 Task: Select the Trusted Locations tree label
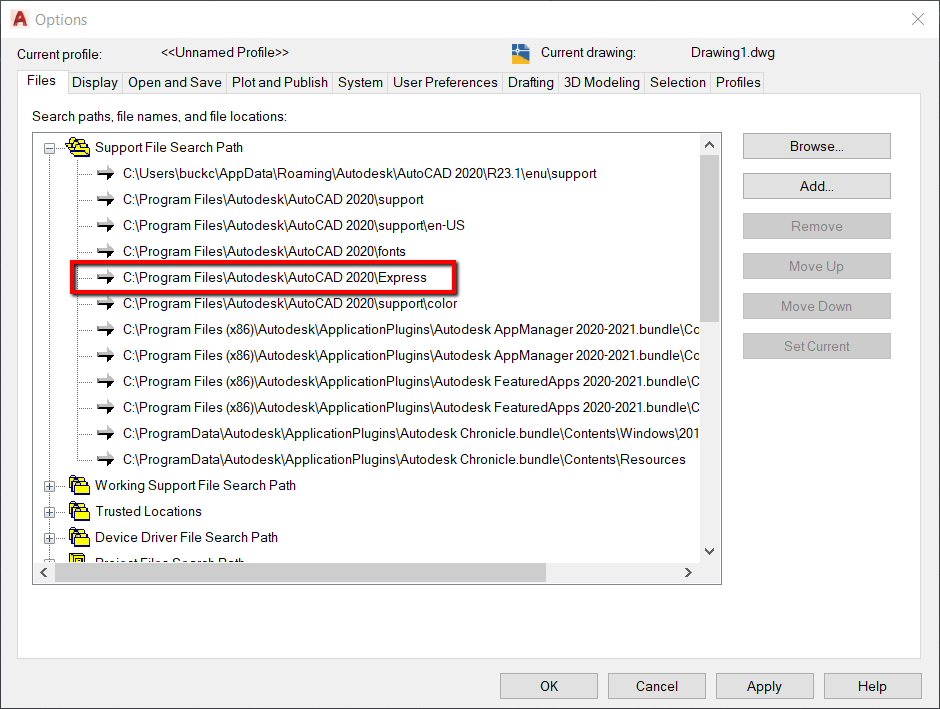148,511
